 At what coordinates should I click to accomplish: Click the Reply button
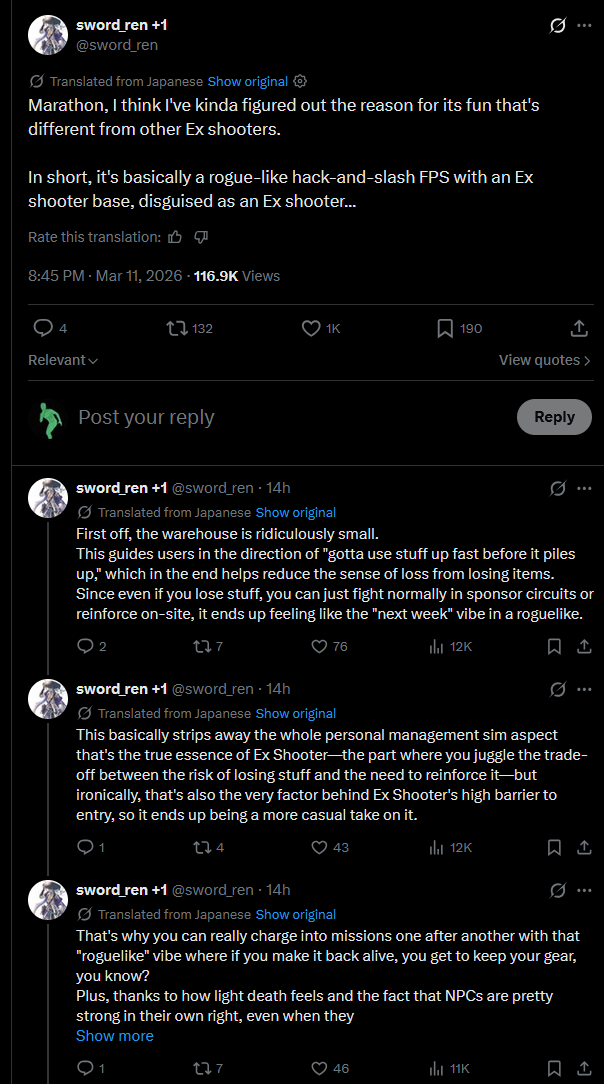click(x=554, y=417)
